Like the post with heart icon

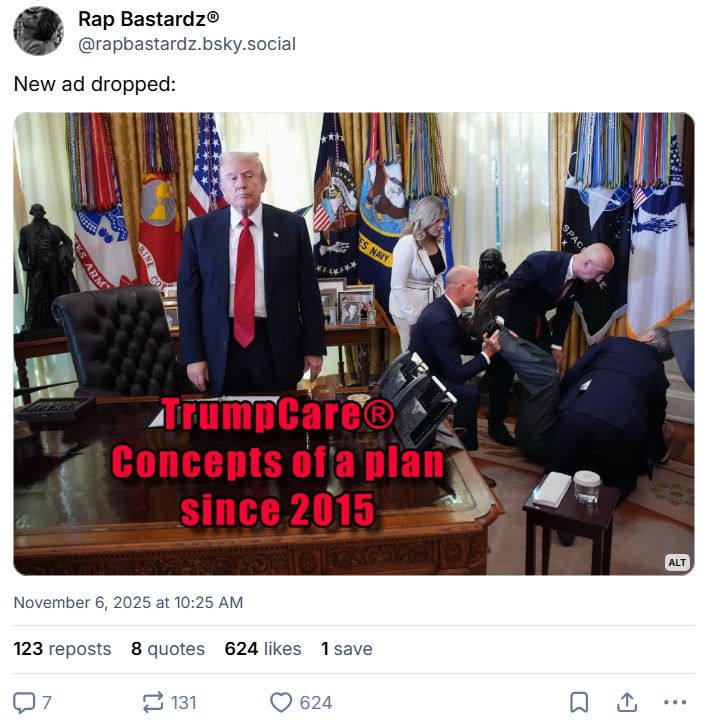pyautogui.click(x=281, y=702)
